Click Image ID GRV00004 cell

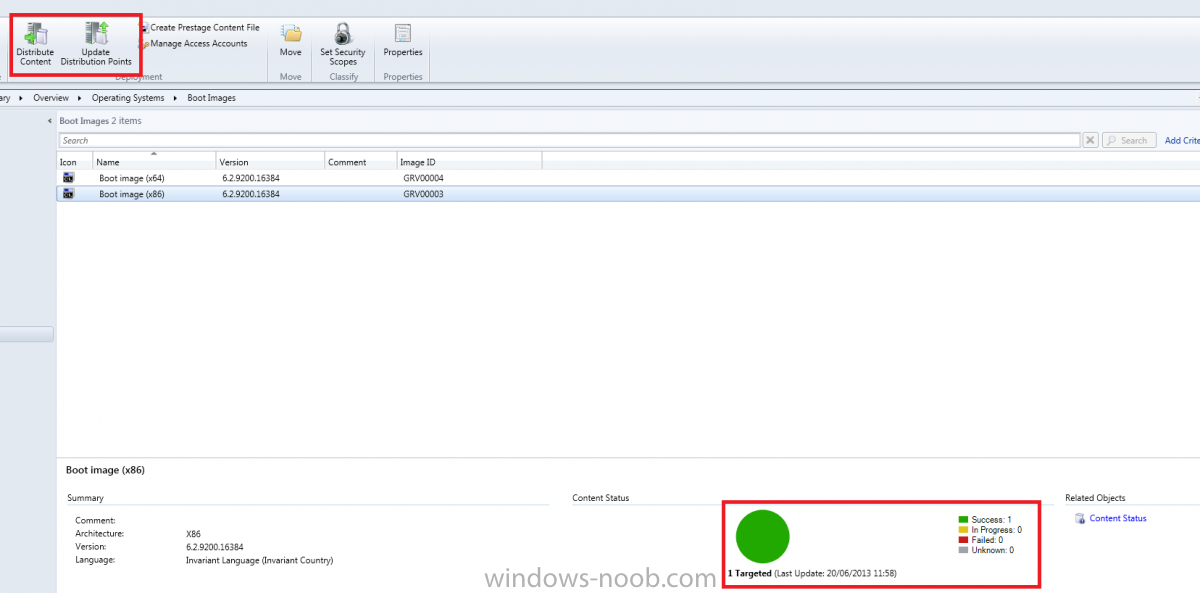click(423, 178)
